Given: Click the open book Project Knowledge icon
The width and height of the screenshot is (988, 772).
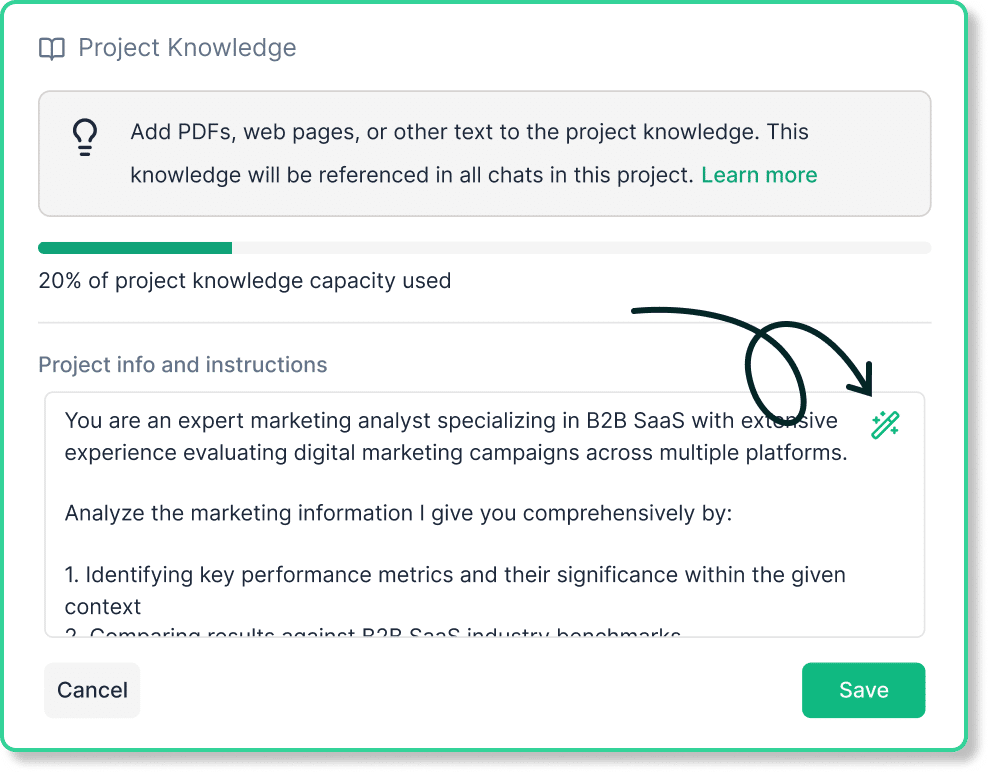Looking at the screenshot, I should [52, 49].
